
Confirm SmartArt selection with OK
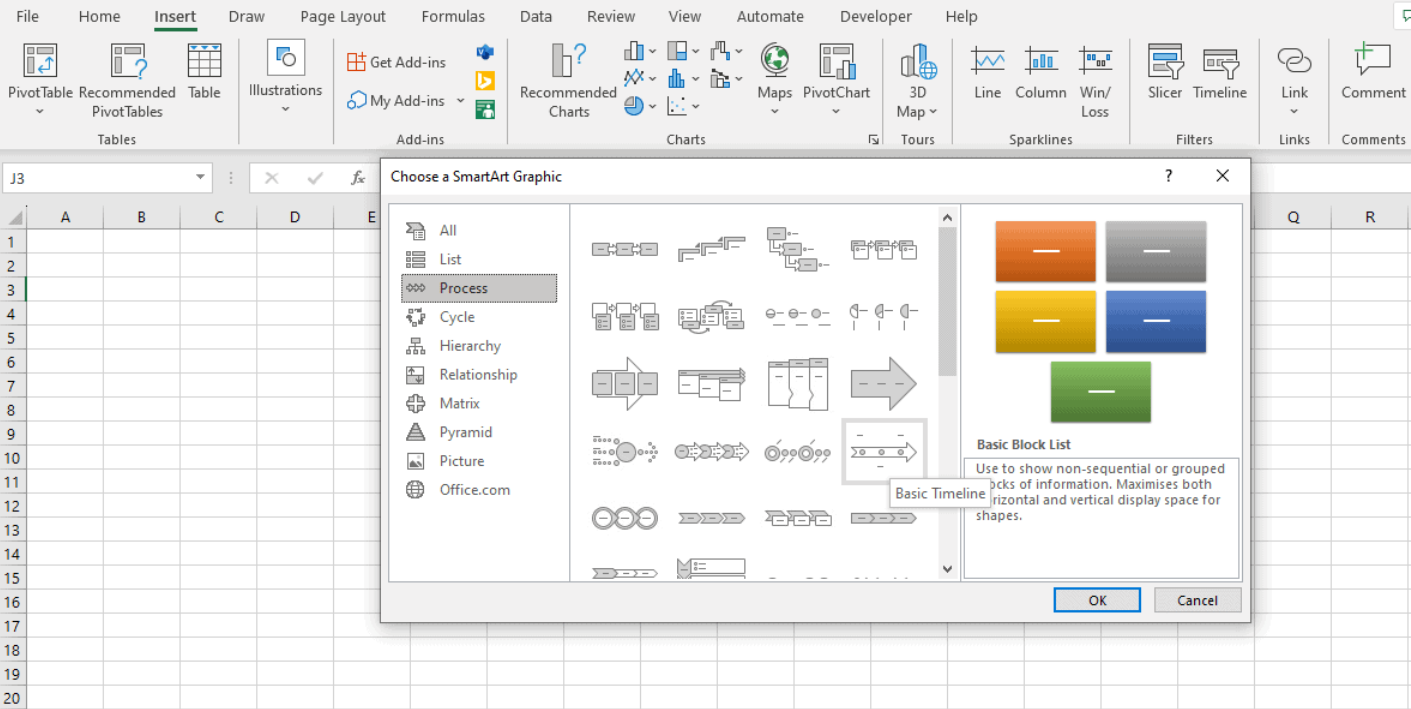tap(1096, 599)
